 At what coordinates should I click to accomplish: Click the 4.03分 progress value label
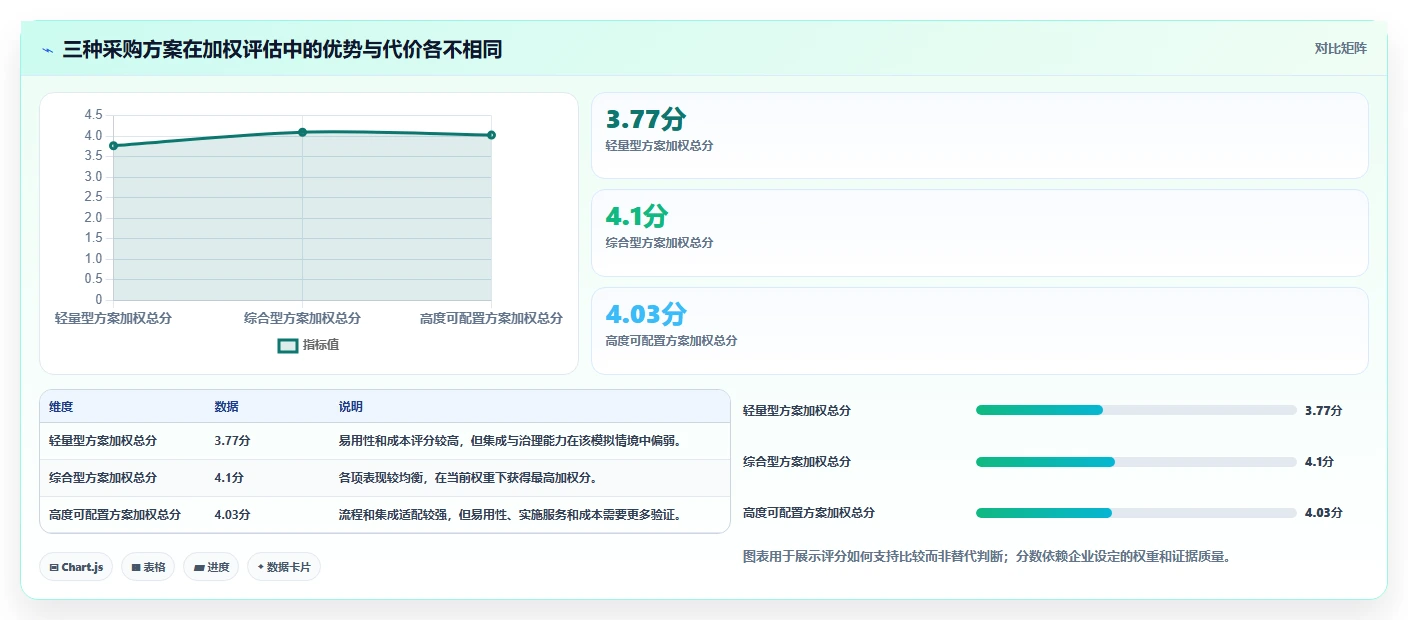coord(1324,512)
